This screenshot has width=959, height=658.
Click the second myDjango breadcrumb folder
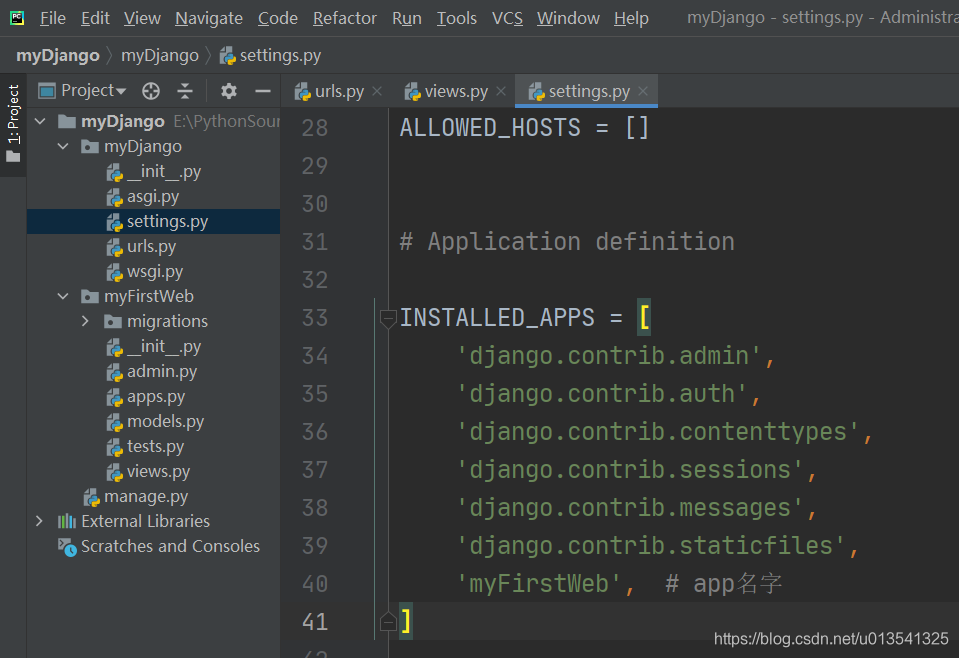point(160,56)
